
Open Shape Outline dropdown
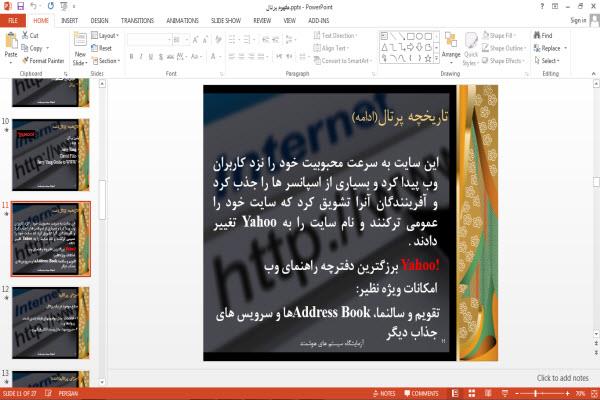click(504, 48)
